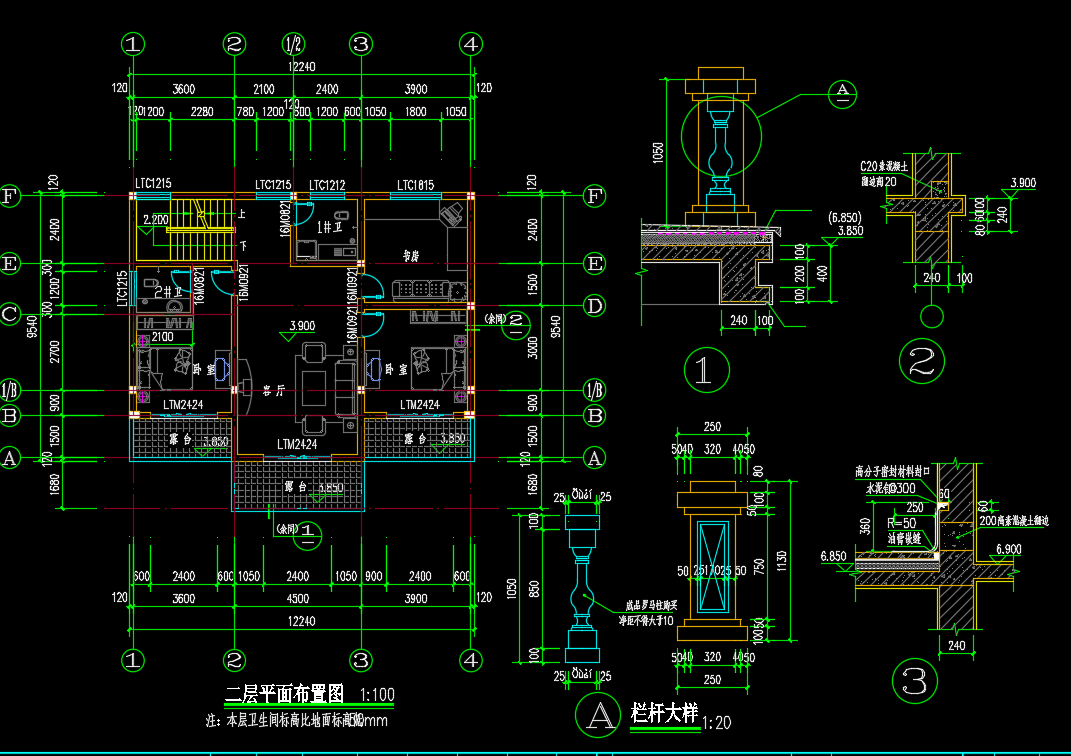Click the 2280 dimension text
Viewport: 1071px width, 756px height.
pos(202,111)
